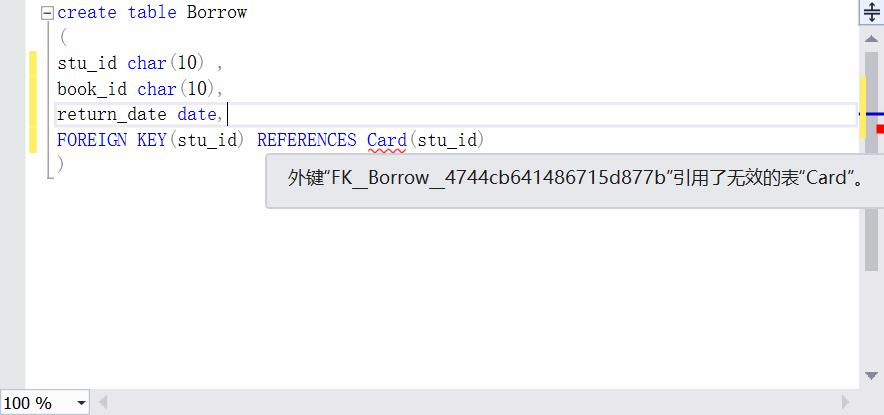Click the yellow change marker beside stu_id line

33,63
